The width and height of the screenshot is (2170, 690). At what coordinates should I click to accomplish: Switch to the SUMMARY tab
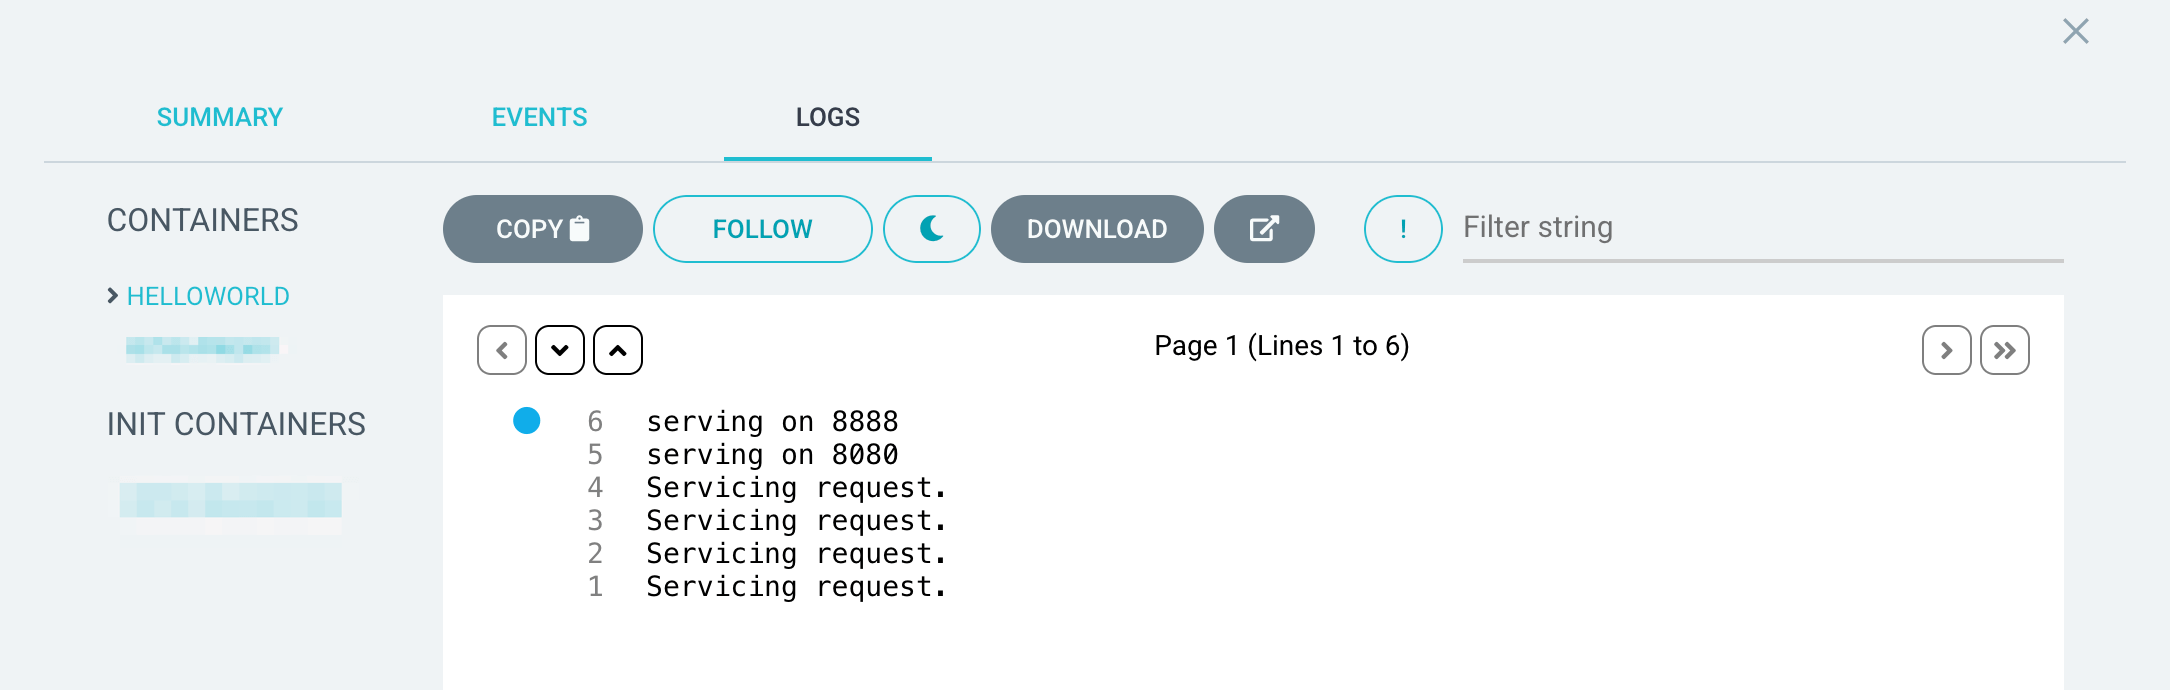point(219,117)
